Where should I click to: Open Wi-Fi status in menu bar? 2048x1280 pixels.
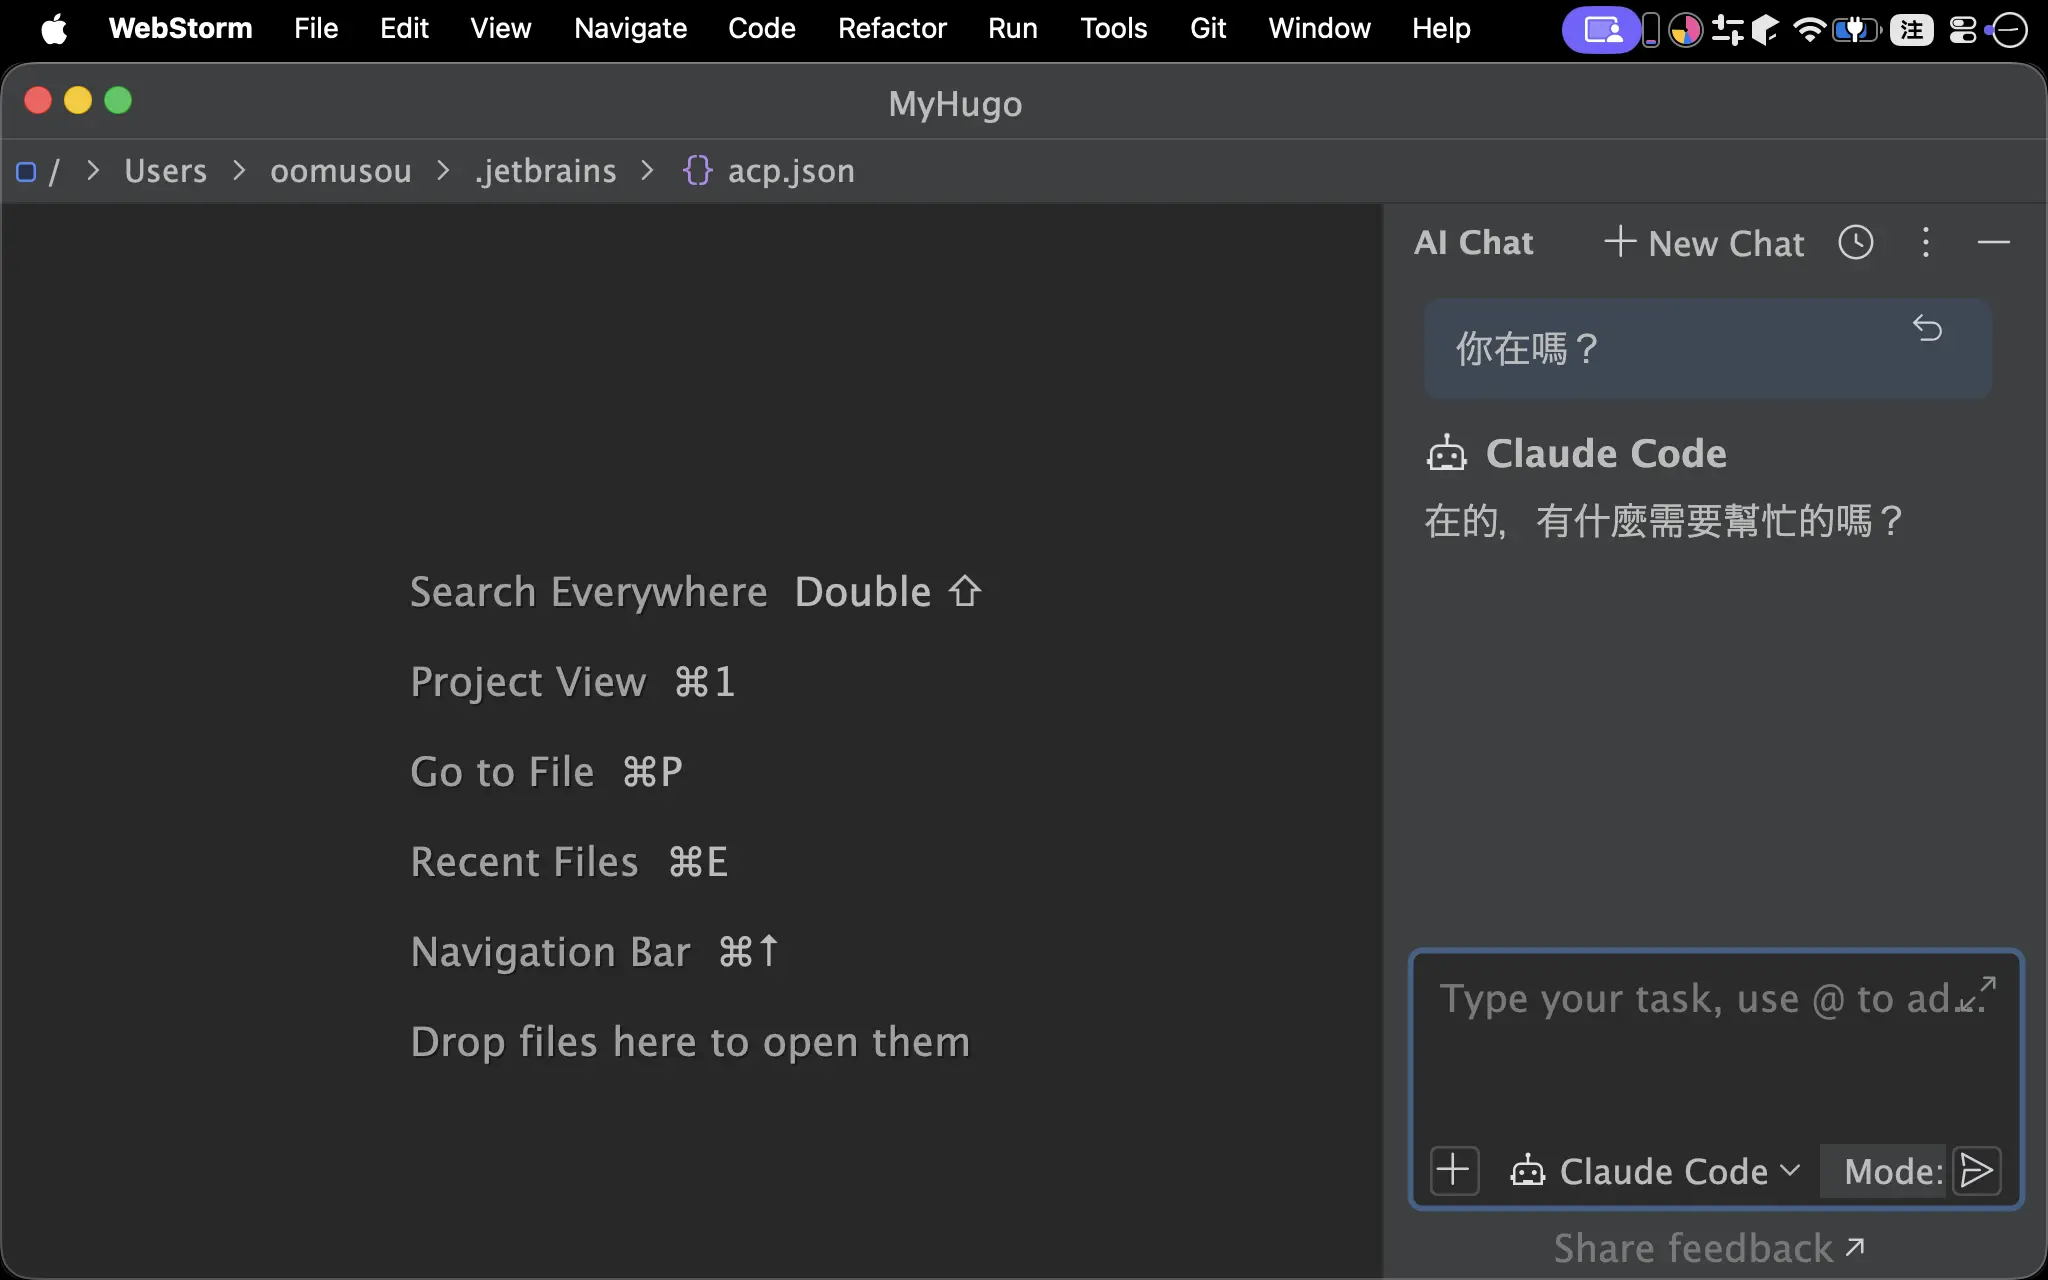tap(1809, 29)
